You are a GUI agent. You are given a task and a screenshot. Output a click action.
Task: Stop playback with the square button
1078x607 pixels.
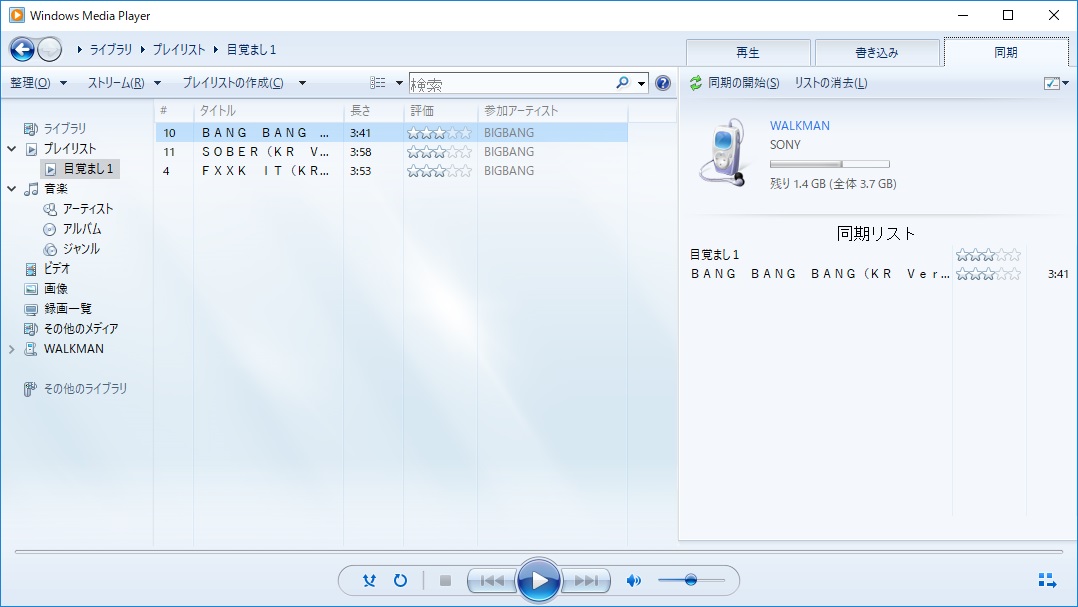446,581
